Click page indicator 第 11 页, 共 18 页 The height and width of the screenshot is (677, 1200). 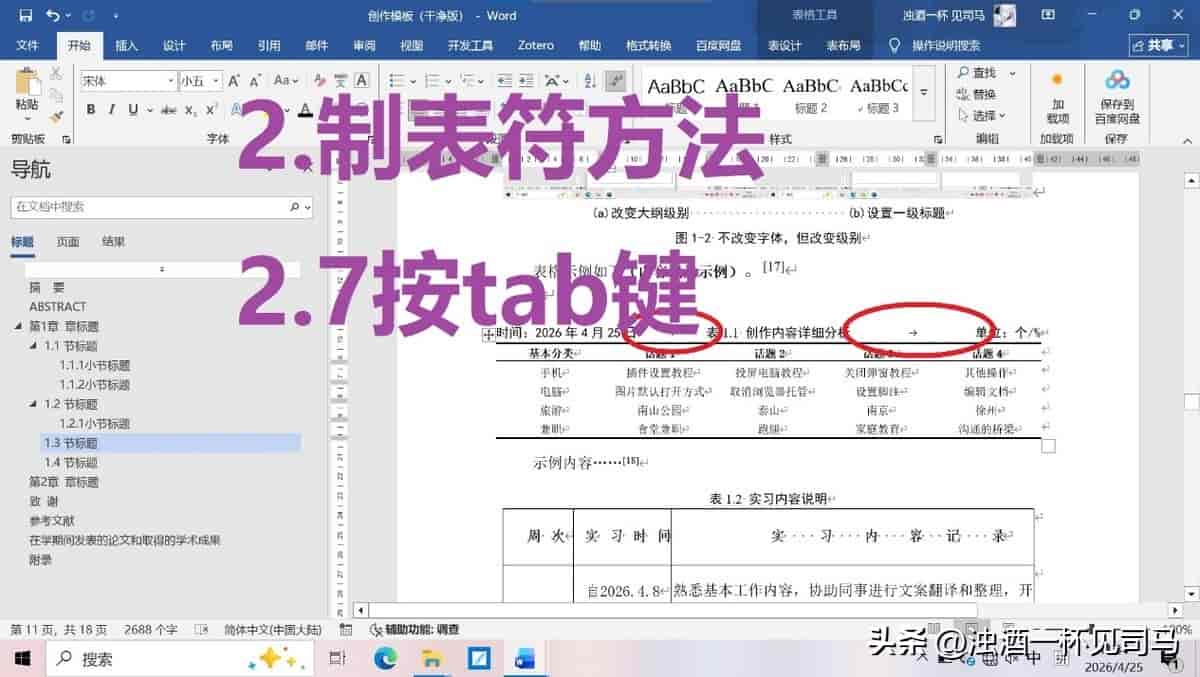[x=58, y=630]
